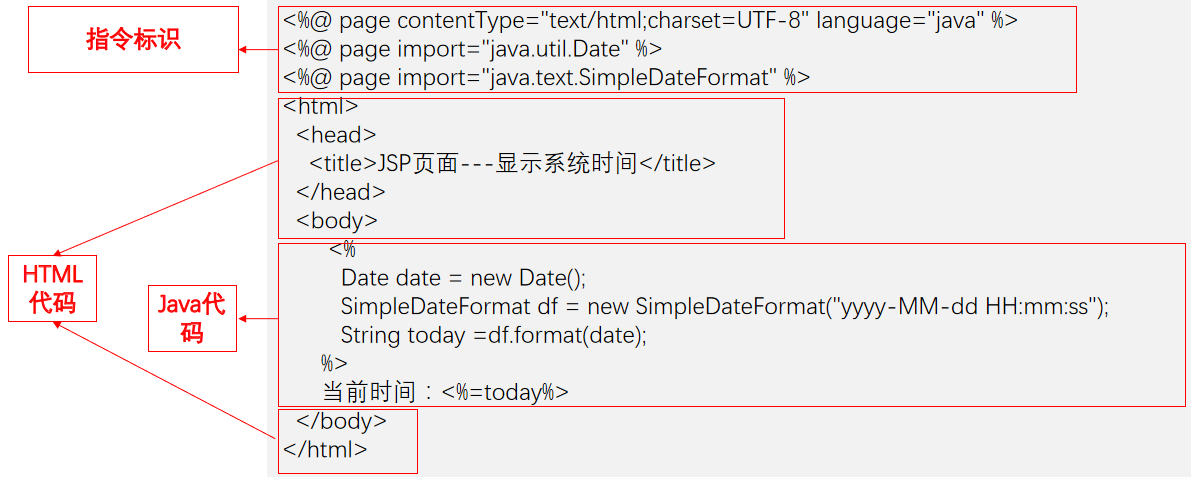Image resolution: width=1191 pixels, height=481 pixels.
Task: Click the Java代码 label box
Action: tap(192, 318)
